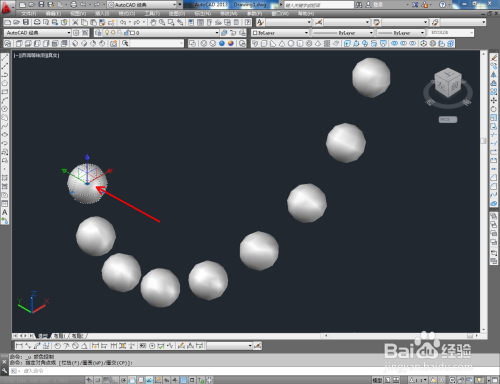Viewport: 500px width, 384px height.
Task: Click the Help question mark icon on the standard toolbar
Action: (248, 22)
